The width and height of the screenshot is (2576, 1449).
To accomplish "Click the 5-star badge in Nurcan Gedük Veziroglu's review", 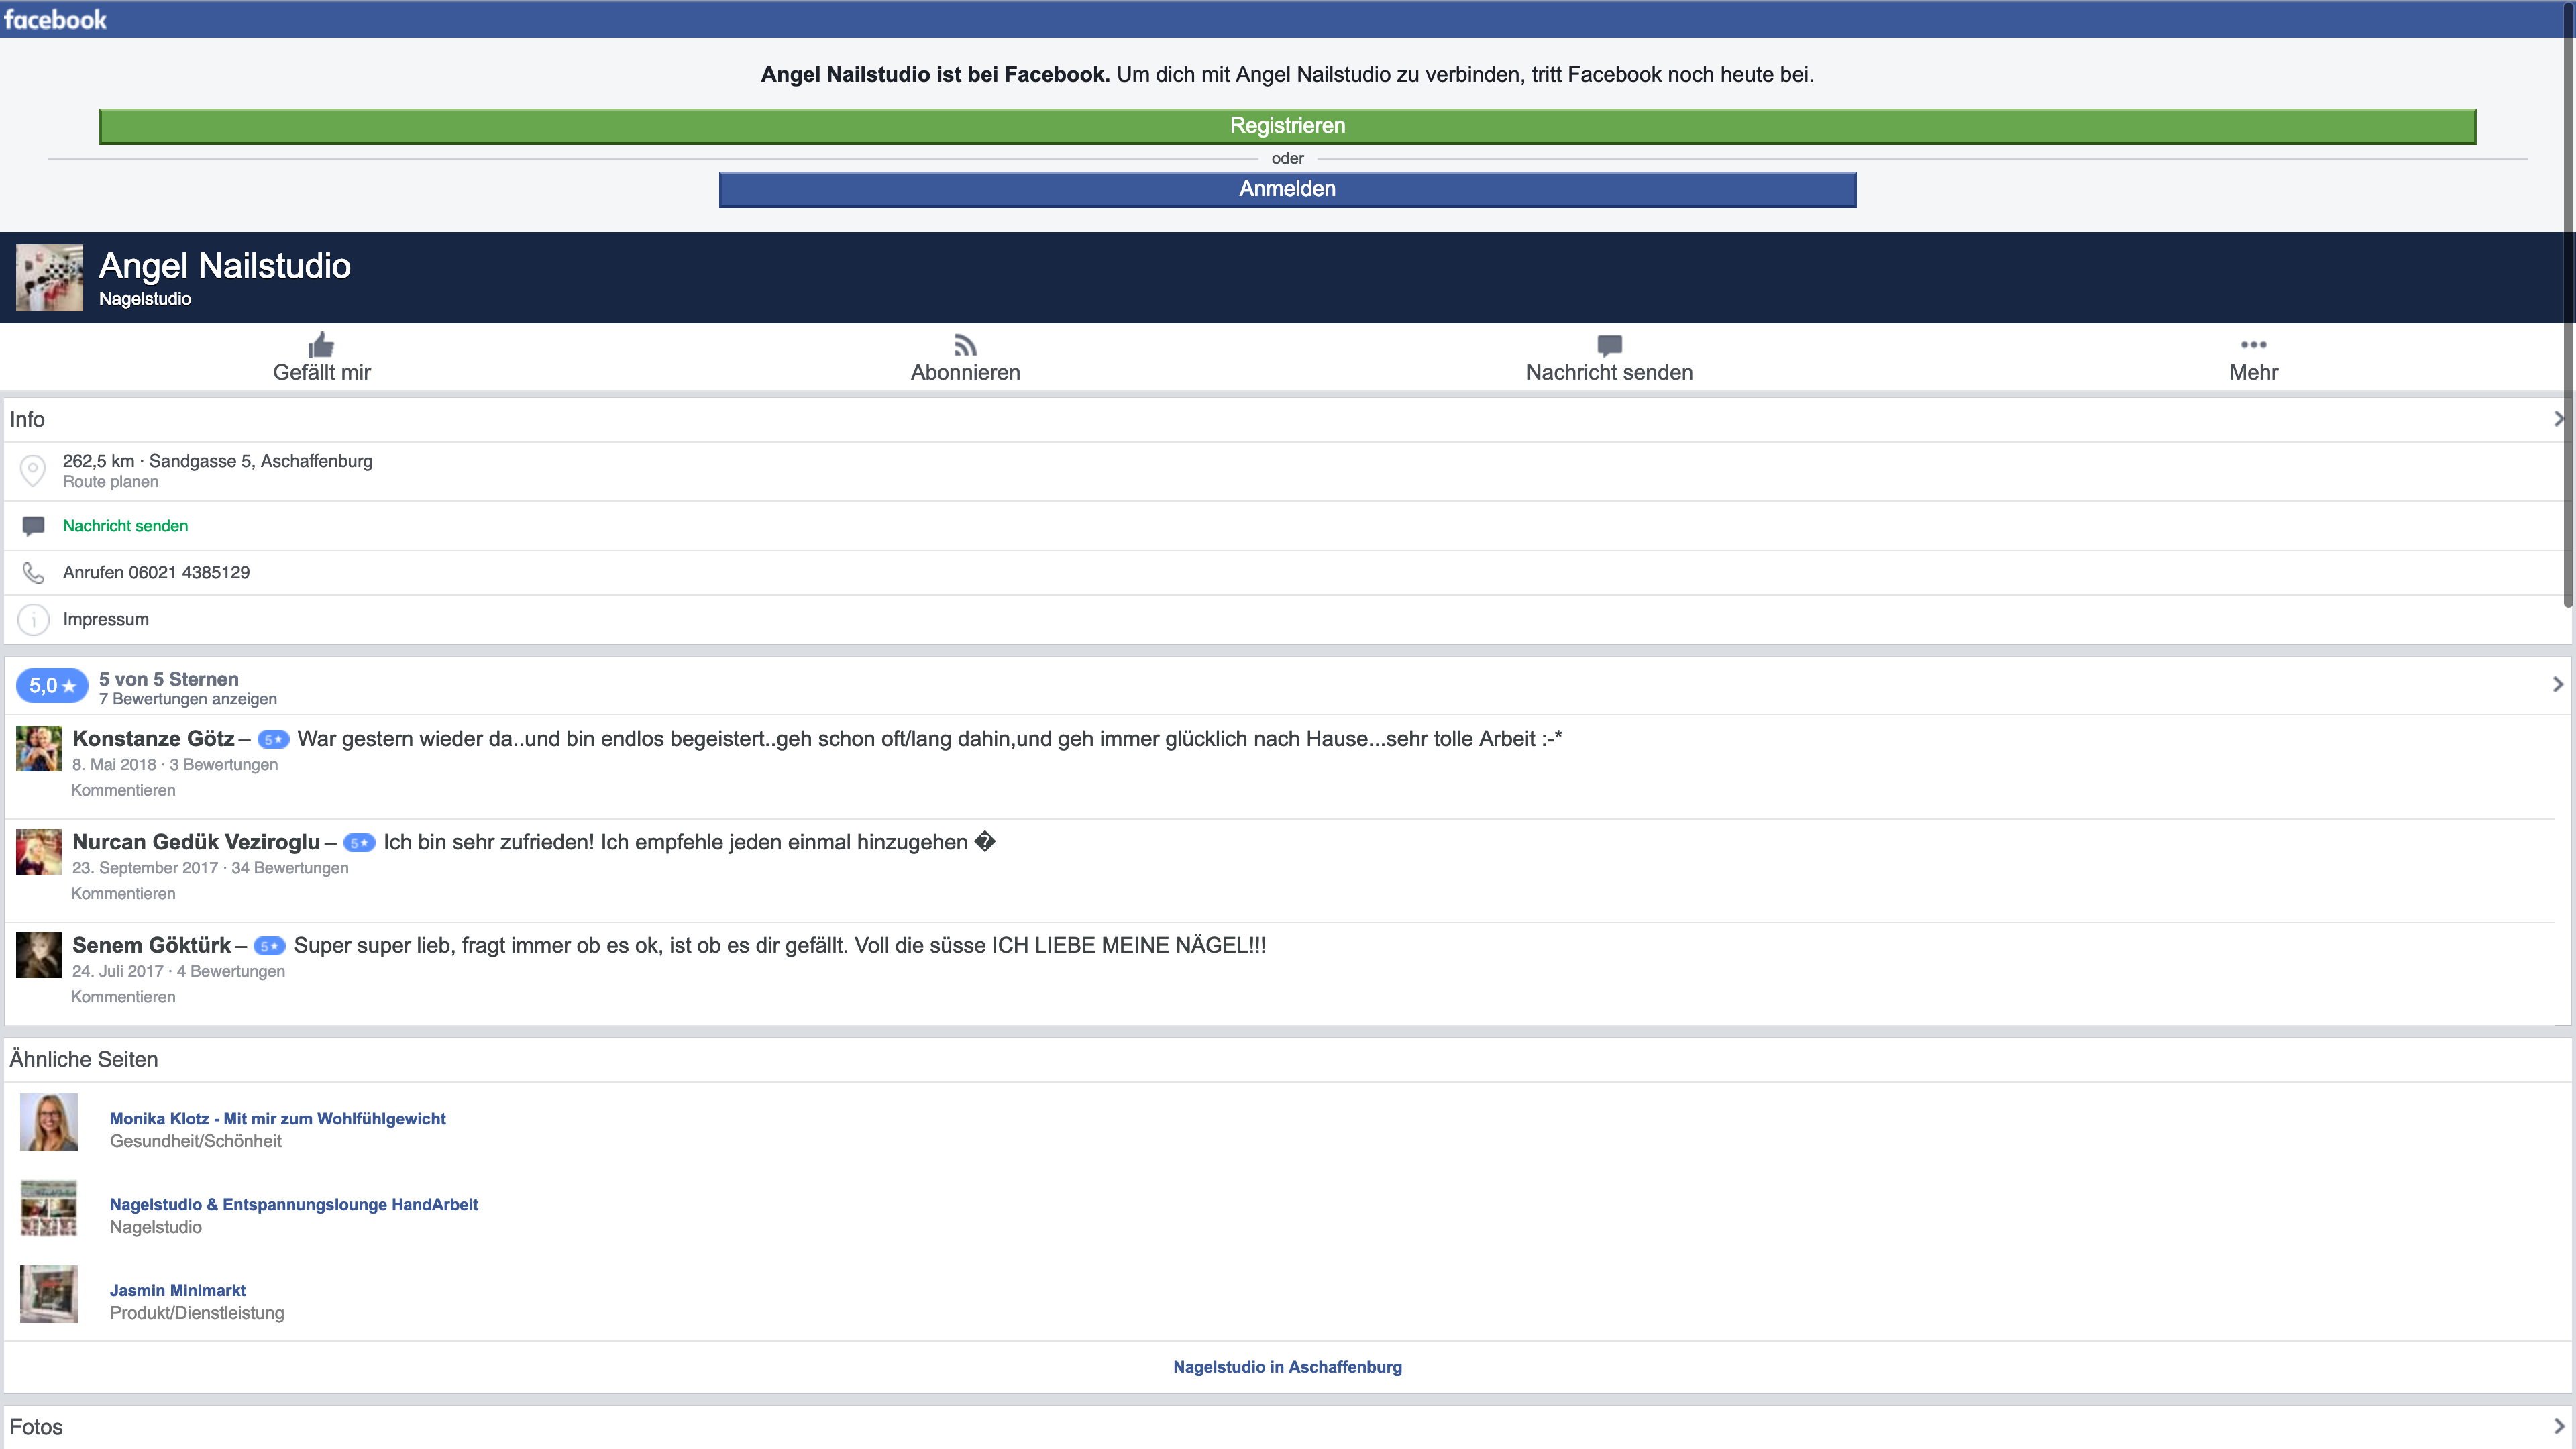I will 359,843.
